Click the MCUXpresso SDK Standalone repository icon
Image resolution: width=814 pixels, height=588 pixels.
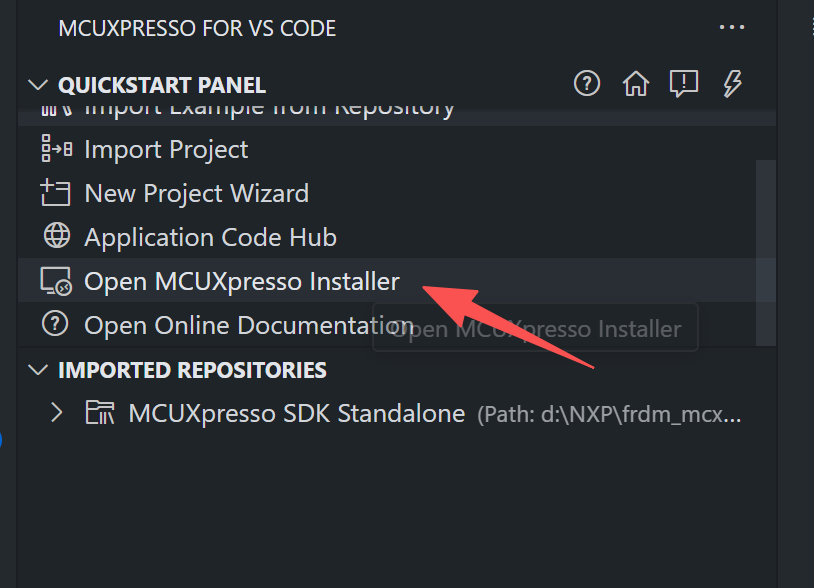tap(100, 413)
